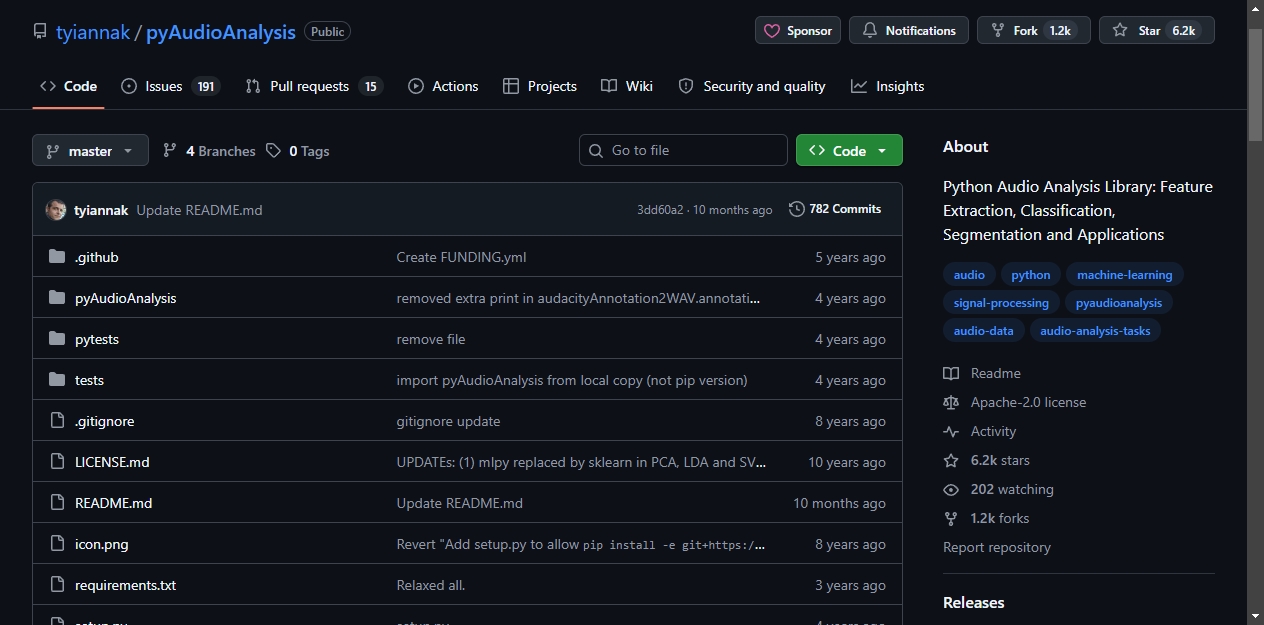This screenshot has height=625, width=1264.
Task: Open the latest commit message Update README.md
Action: pos(199,210)
